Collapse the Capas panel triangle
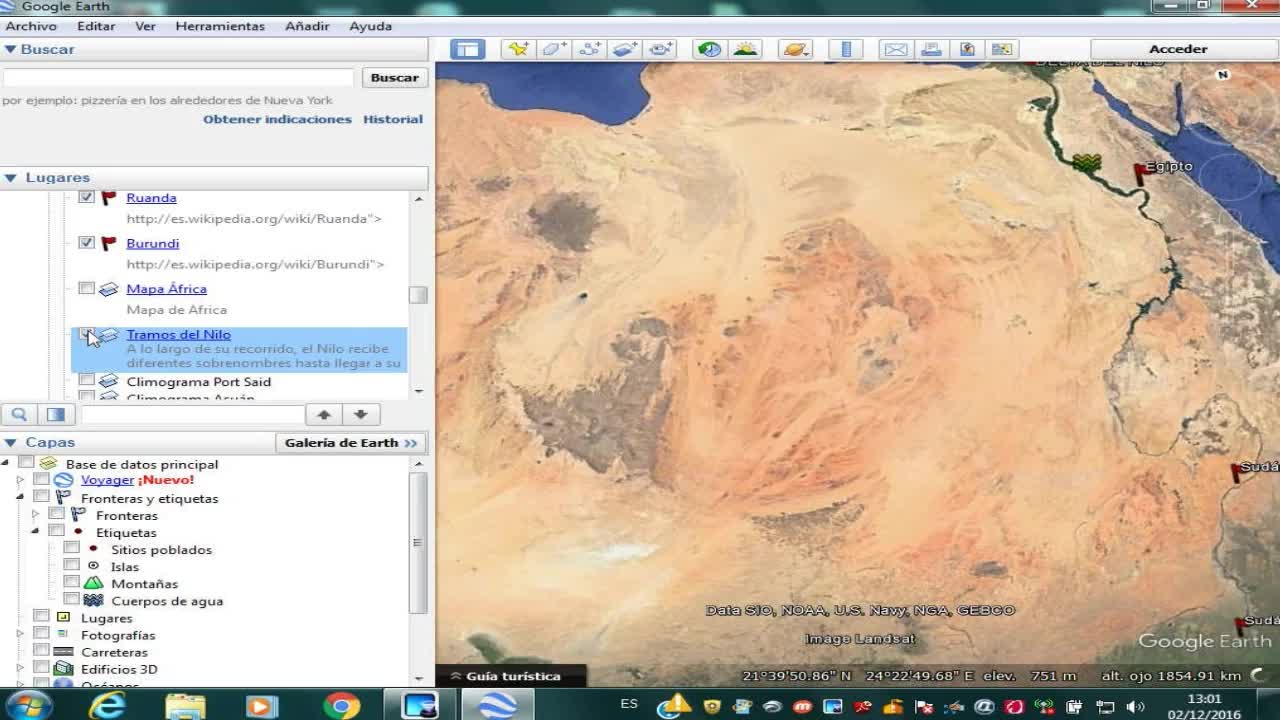 10,442
